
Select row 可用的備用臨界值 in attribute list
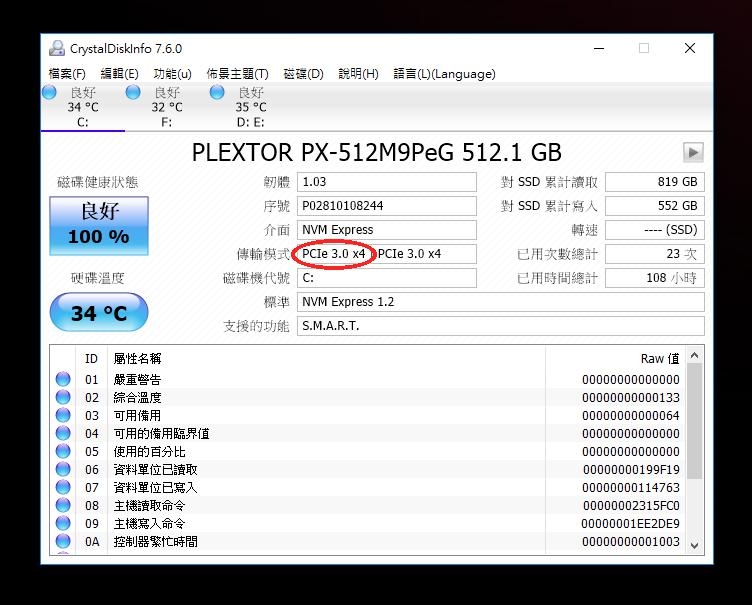(368, 433)
